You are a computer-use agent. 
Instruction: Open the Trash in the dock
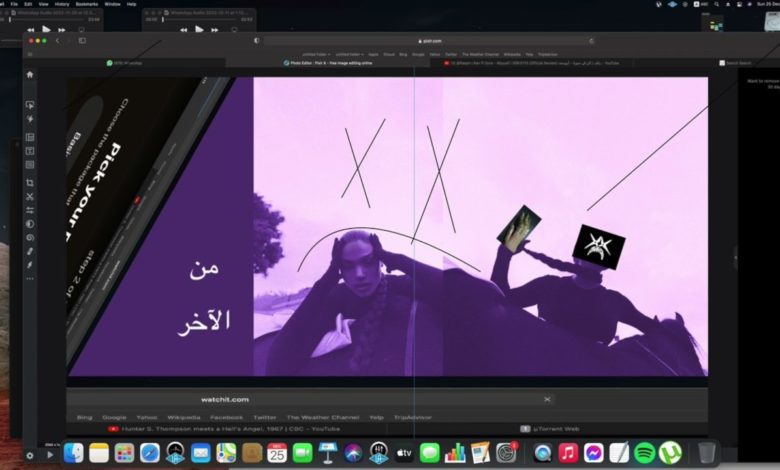706,453
